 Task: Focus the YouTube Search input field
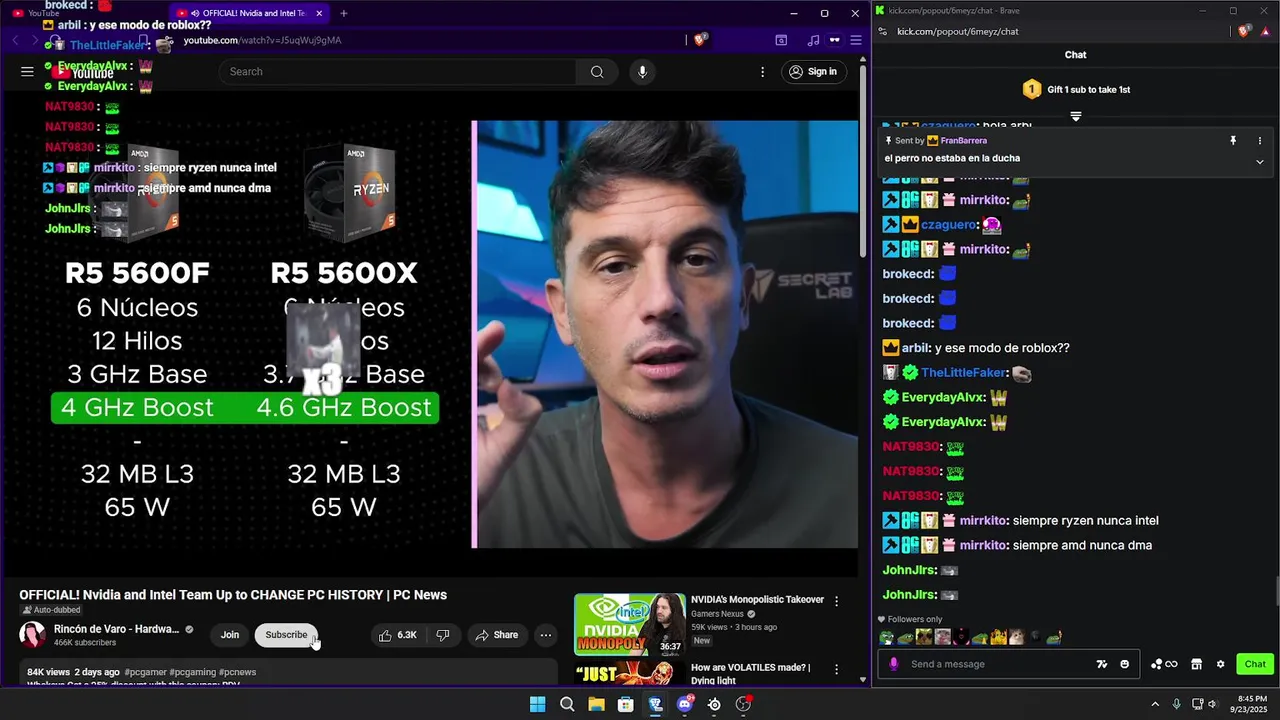[x=398, y=71]
